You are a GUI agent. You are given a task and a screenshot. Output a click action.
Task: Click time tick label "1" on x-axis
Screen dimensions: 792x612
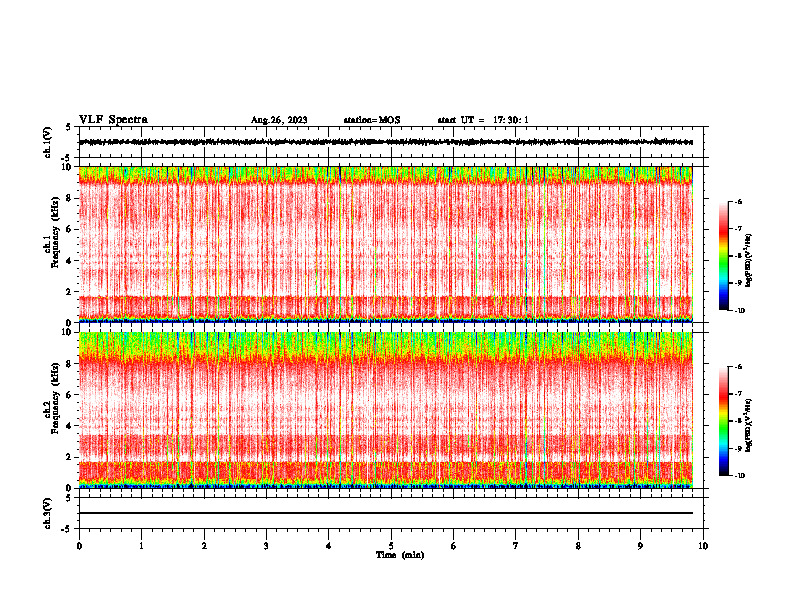[141, 546]
